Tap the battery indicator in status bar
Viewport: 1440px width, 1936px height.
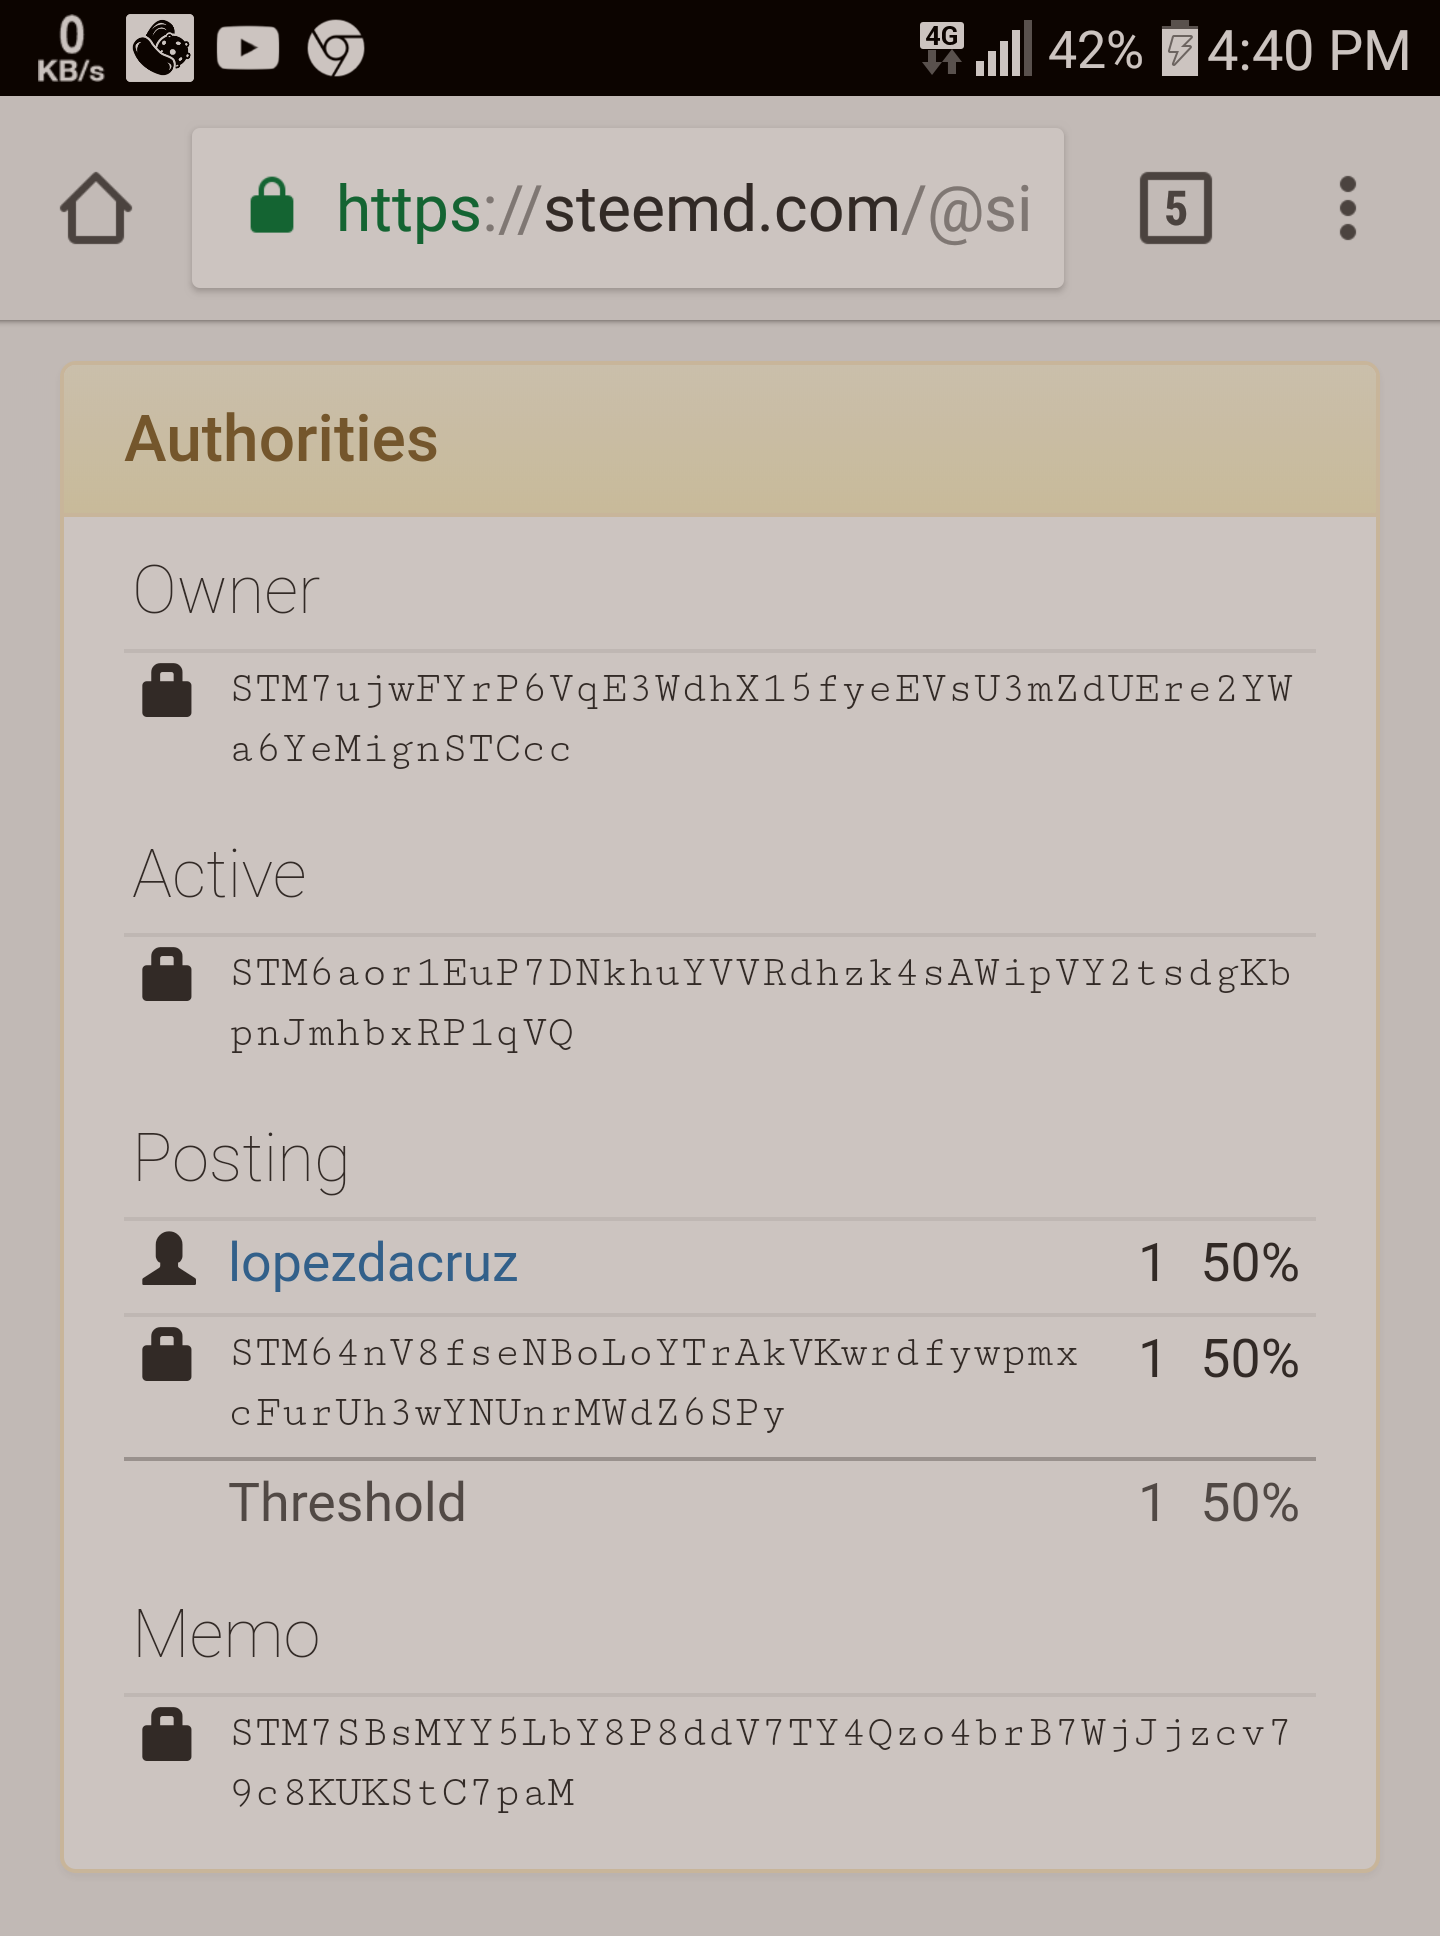click(x=1179, y=49)
